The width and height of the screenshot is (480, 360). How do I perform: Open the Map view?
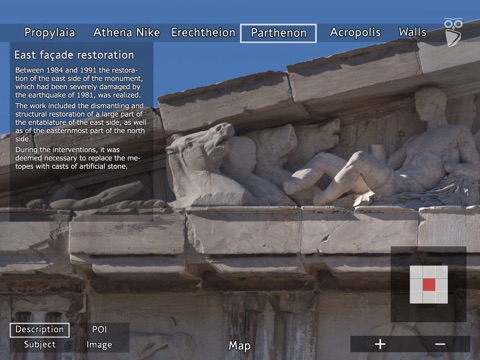pos(239,346)
